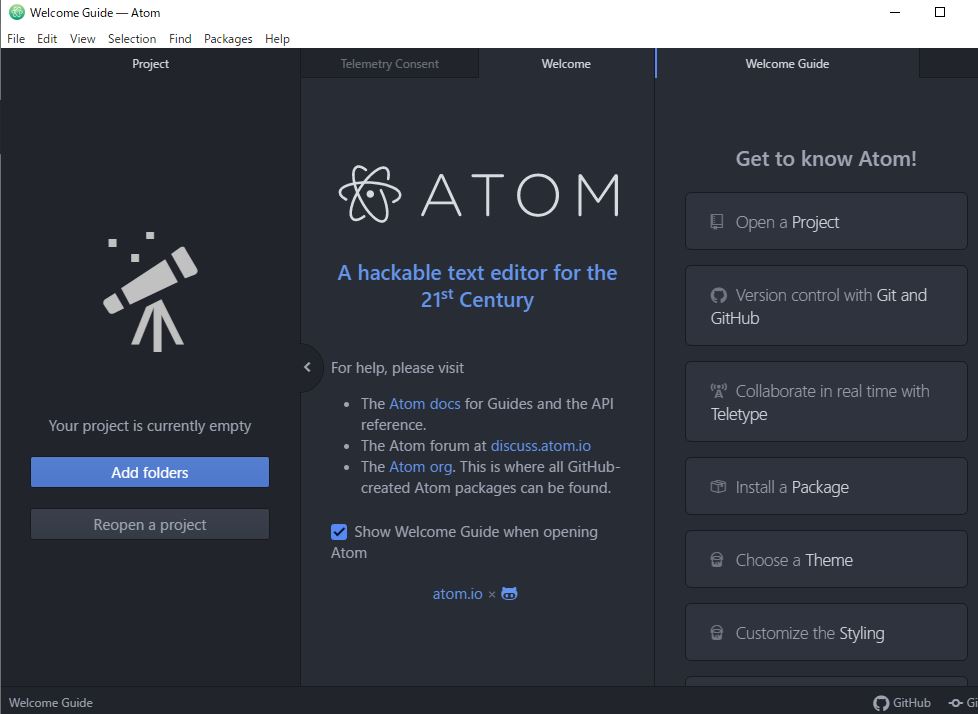Viewport: 978px width, 714px height.
Task: Click Reopen a project button
Action: [x=150, y=524]
